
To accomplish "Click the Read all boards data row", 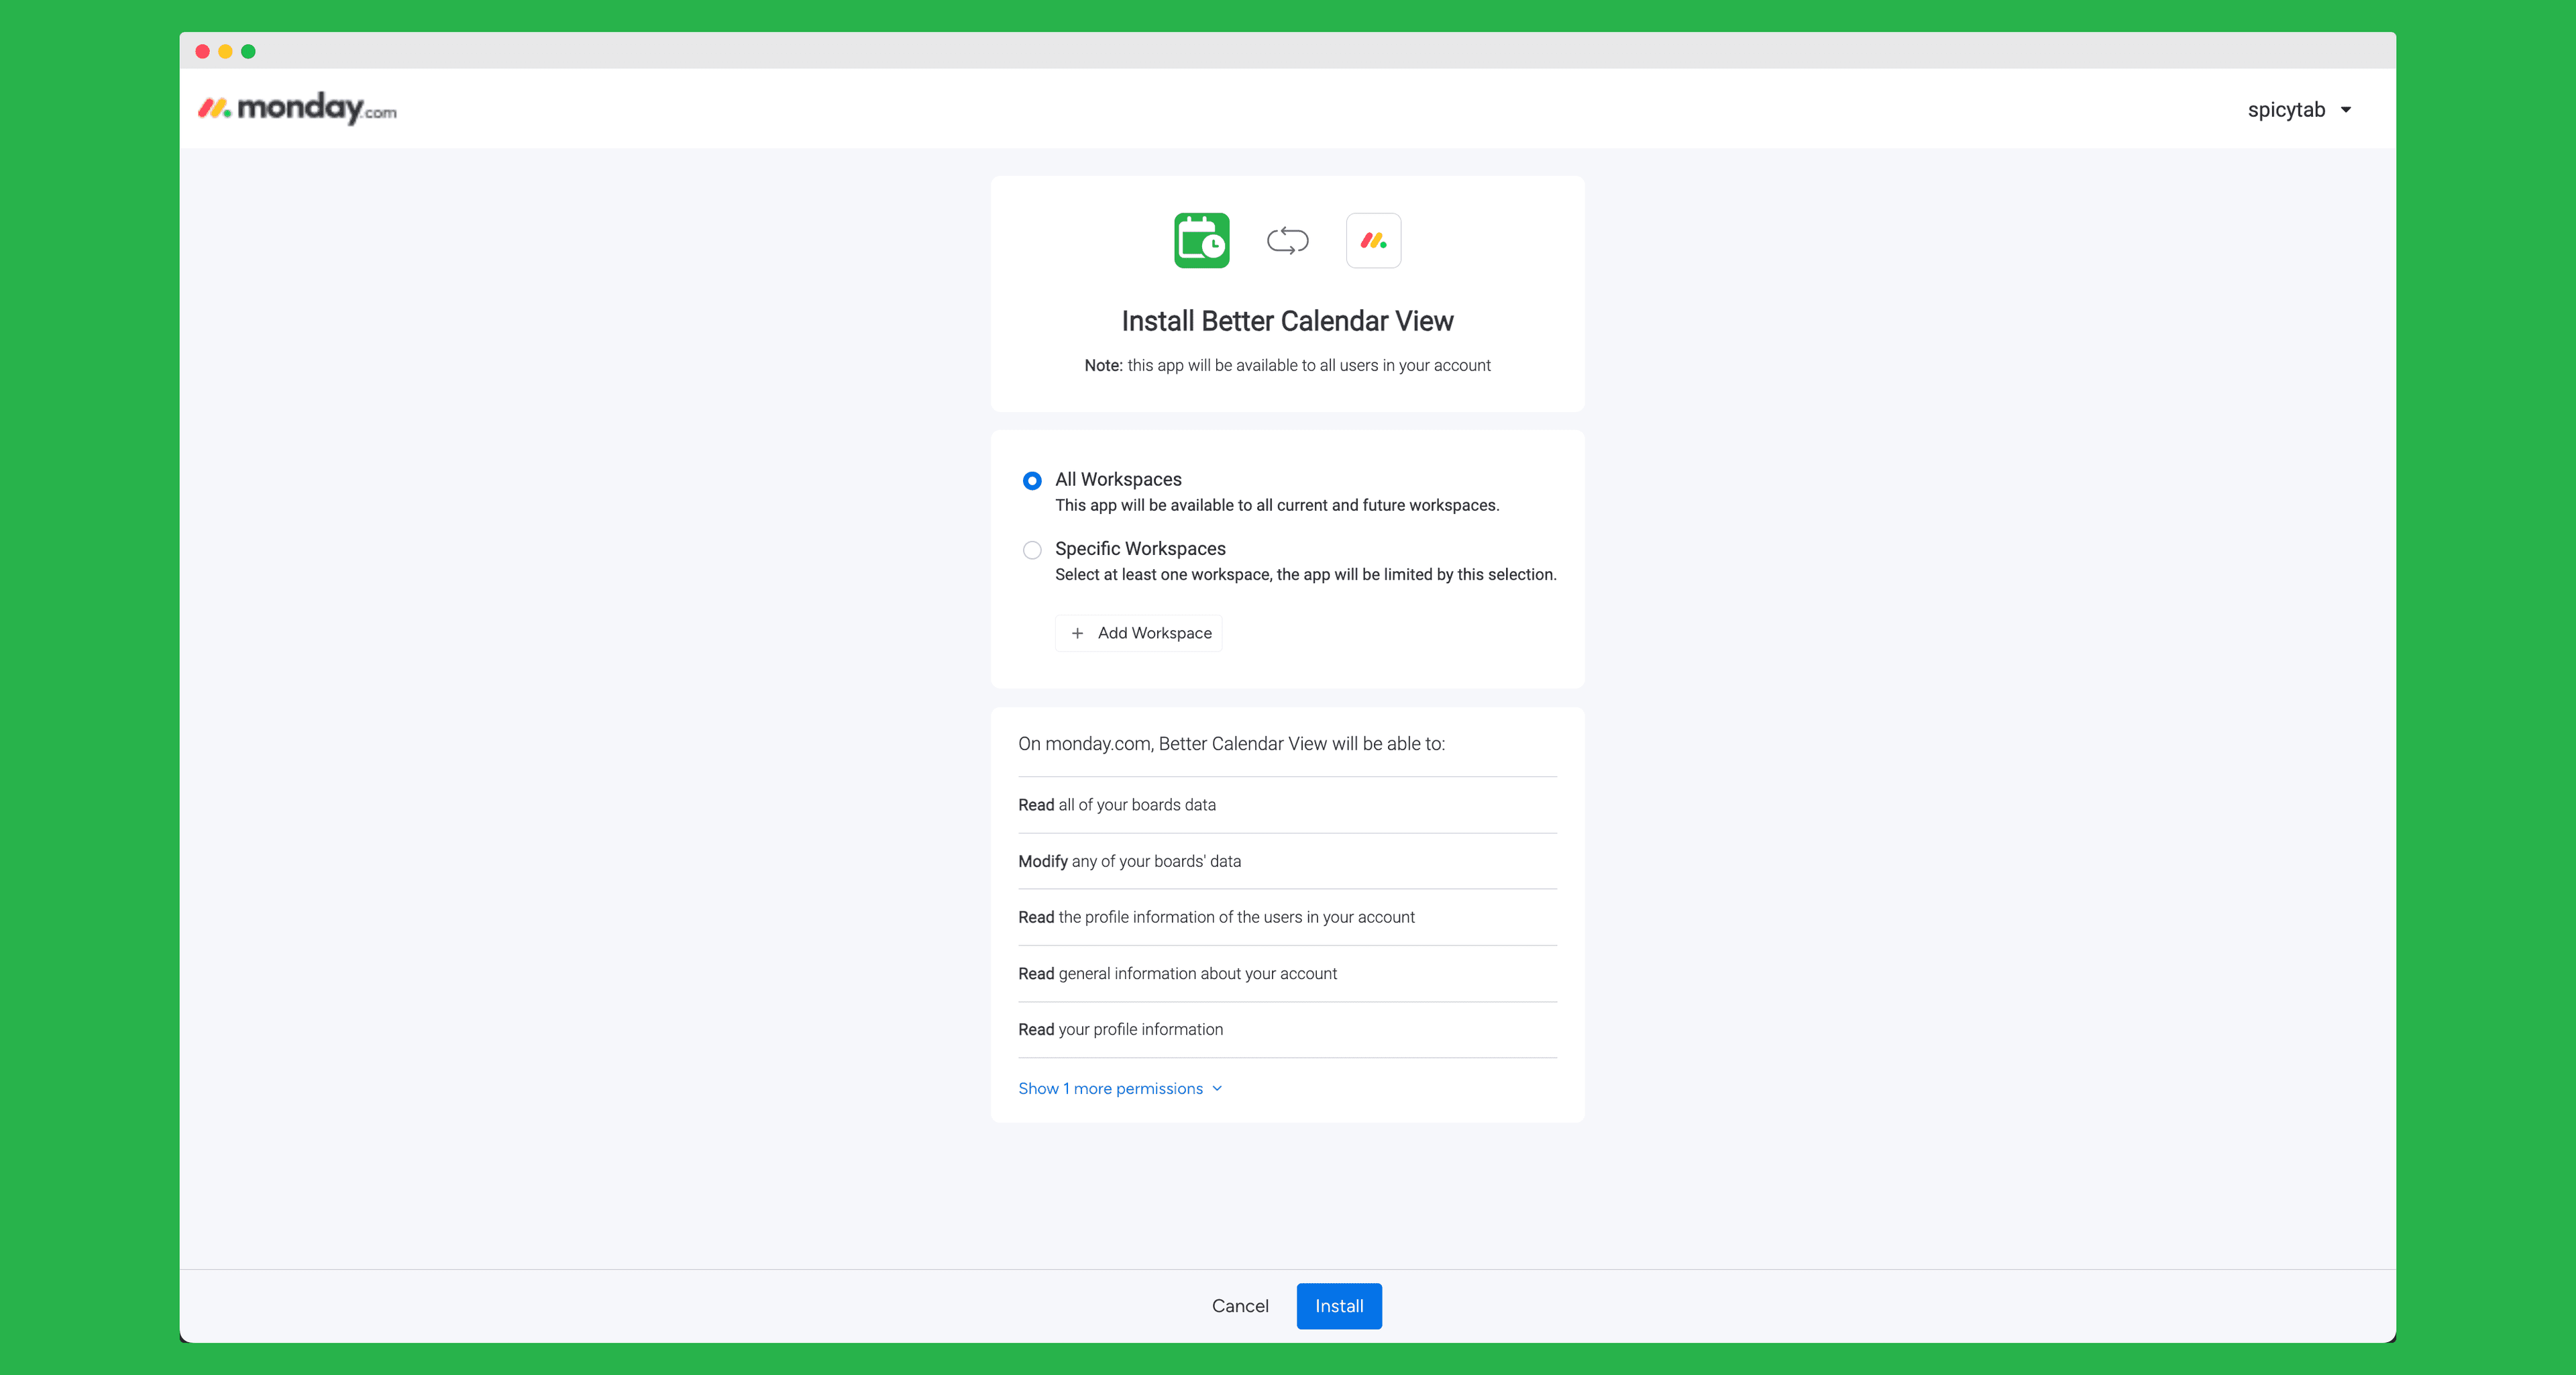I will coord(1117,805).
